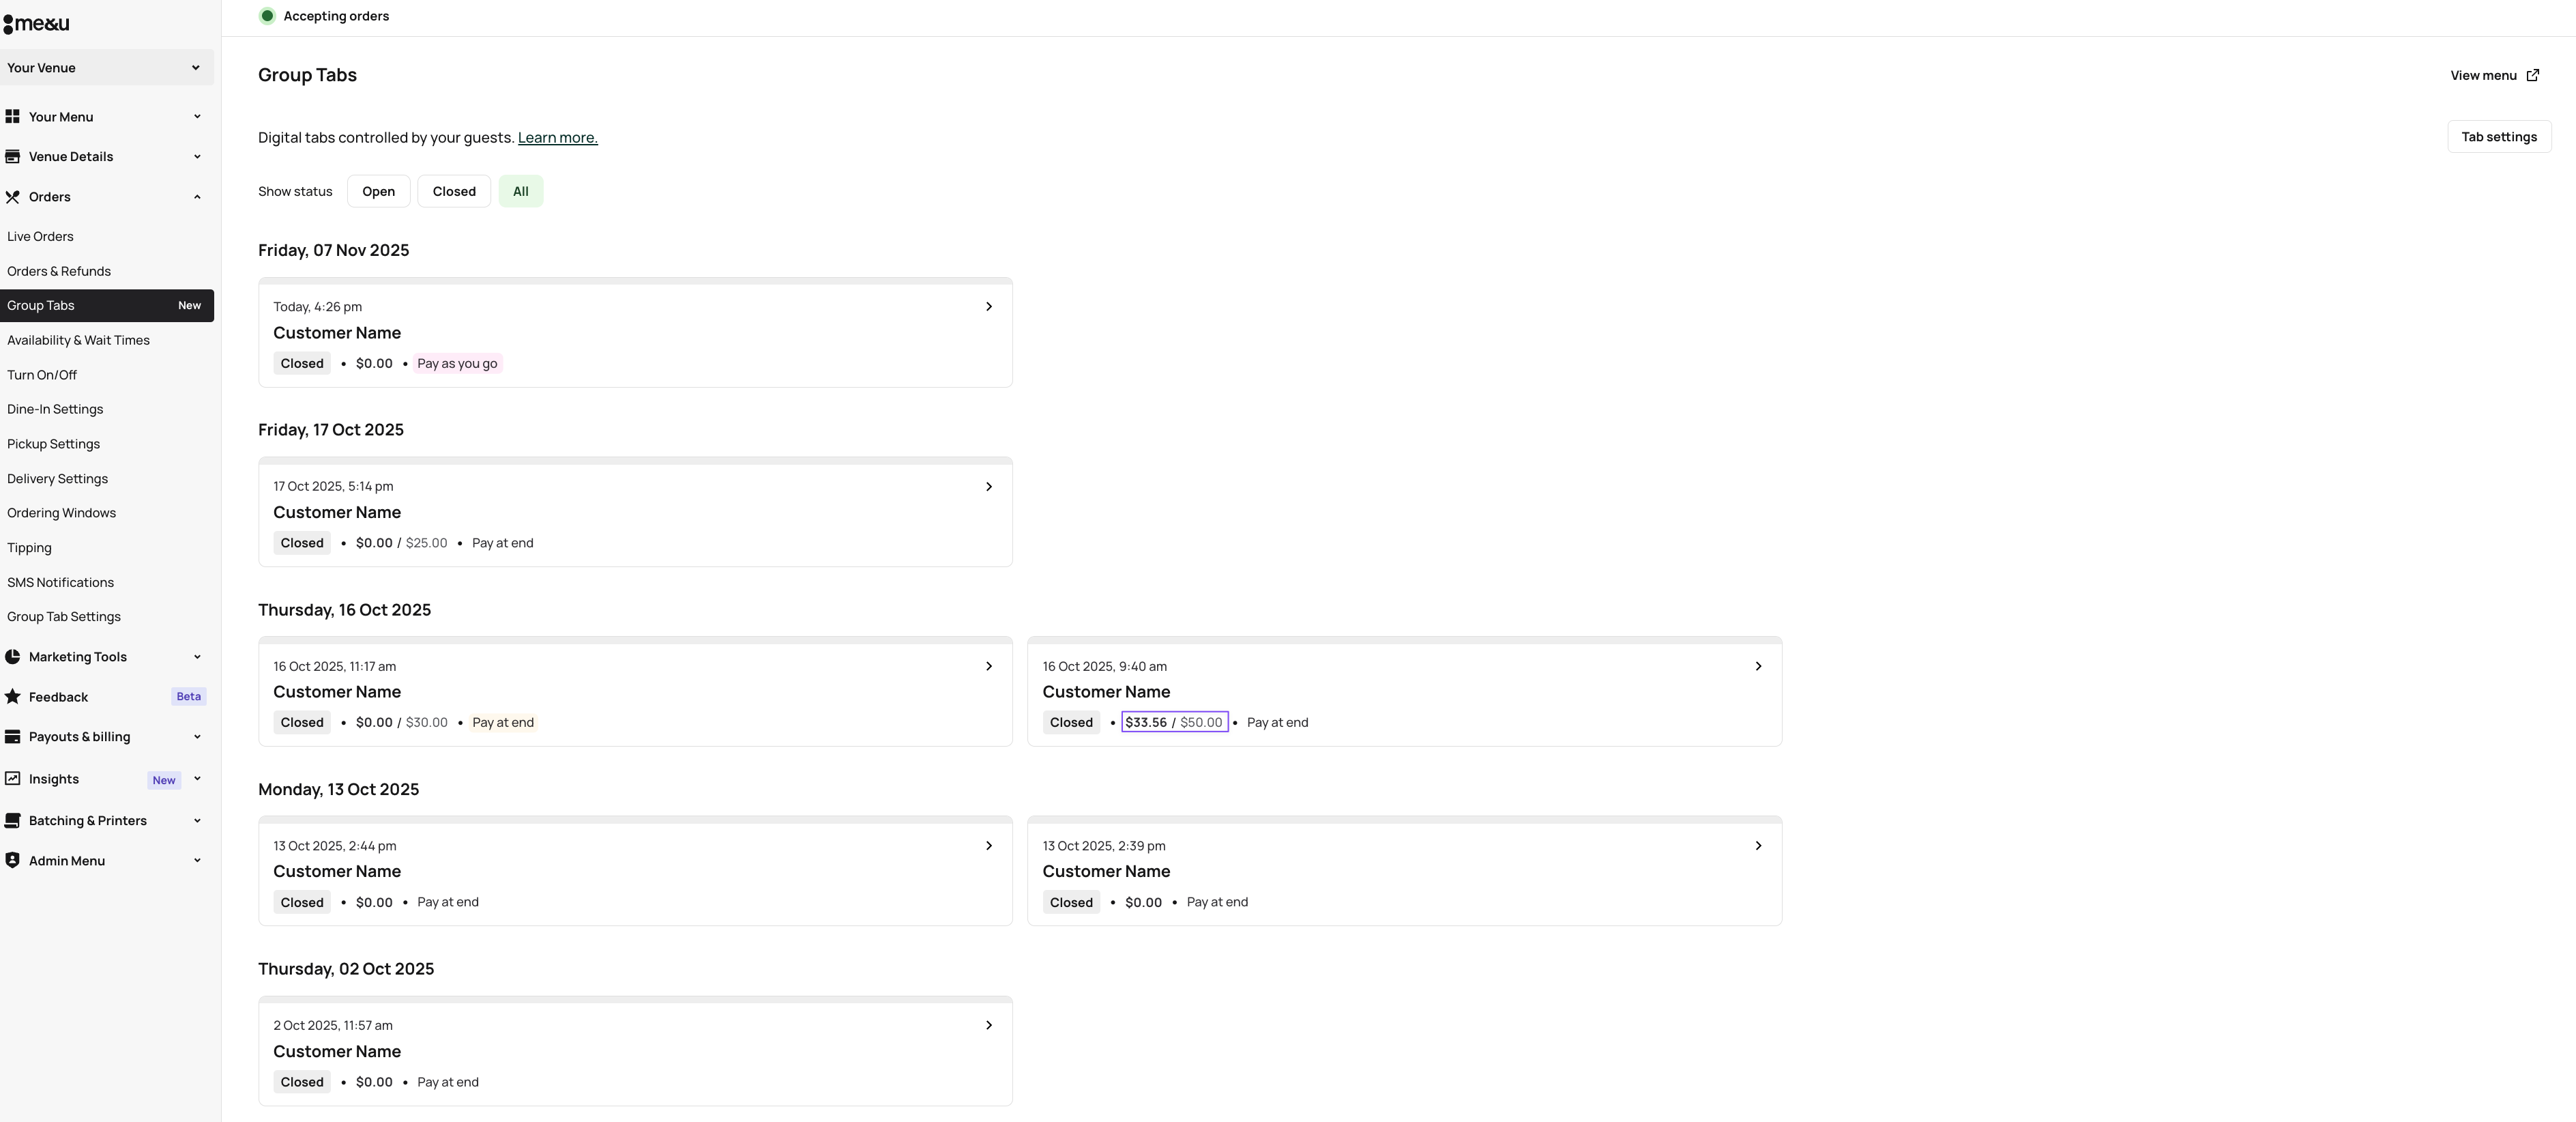Open the Learn more link
Screen dimensions: 2576x1122
point(557,138)
